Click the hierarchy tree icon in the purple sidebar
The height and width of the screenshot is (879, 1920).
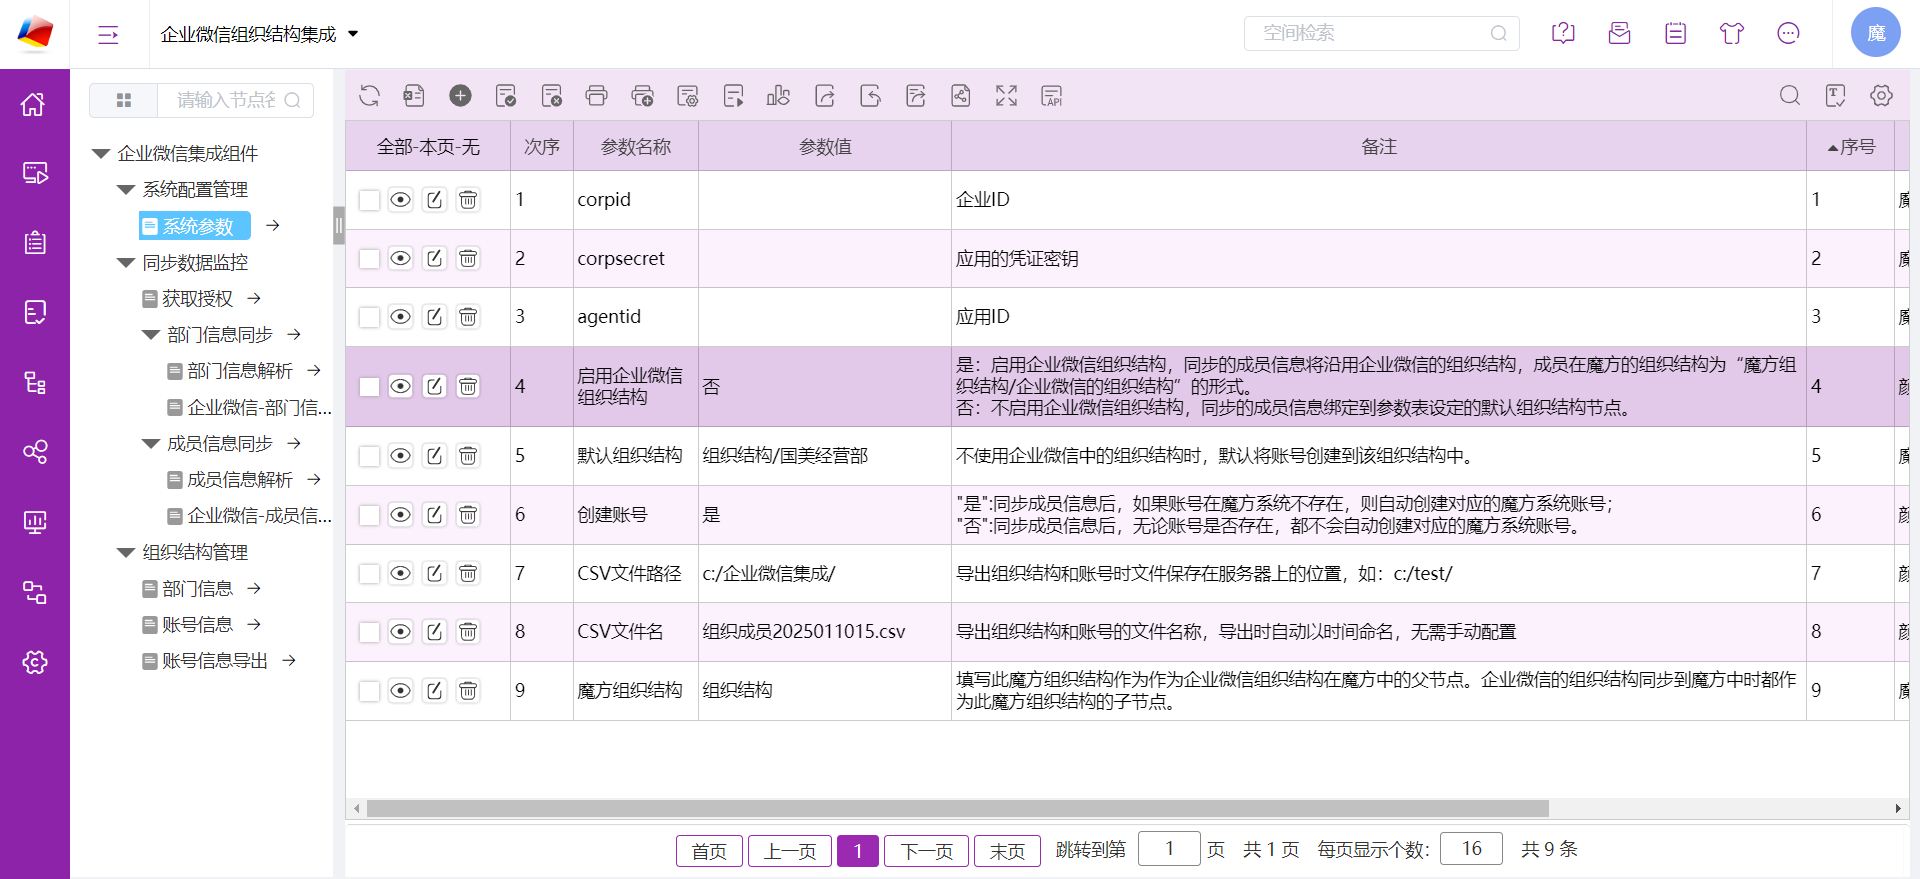[34, 382]
